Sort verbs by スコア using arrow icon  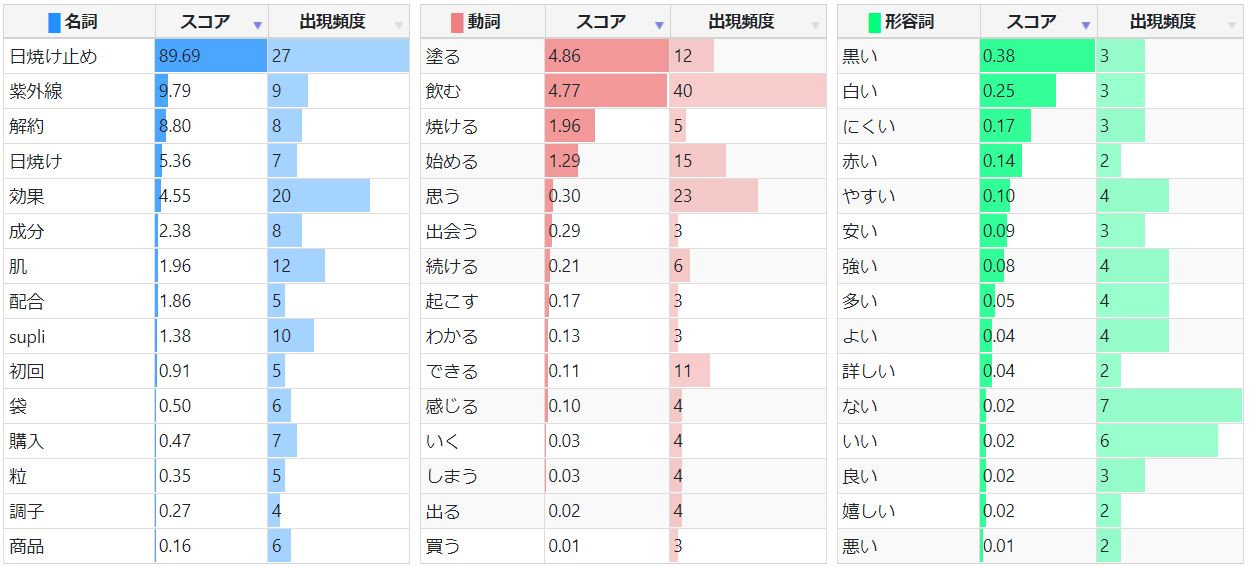[659, 24]
